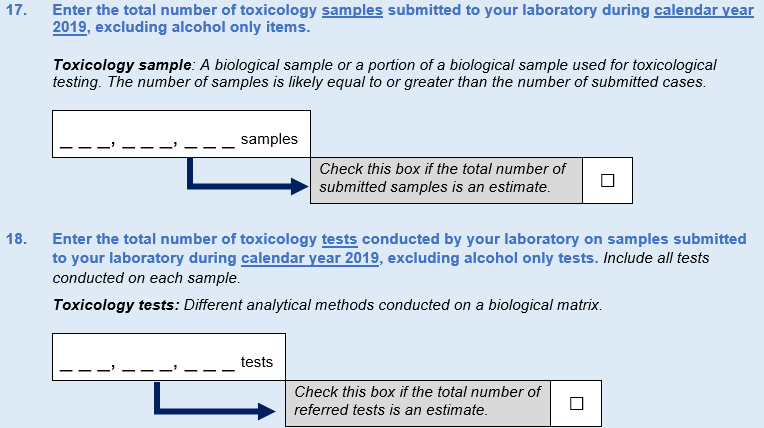The width and height of the screenshot is (764, 428).
Task: Check the submitted samples estimate checkbox
Action: [607, 181]
